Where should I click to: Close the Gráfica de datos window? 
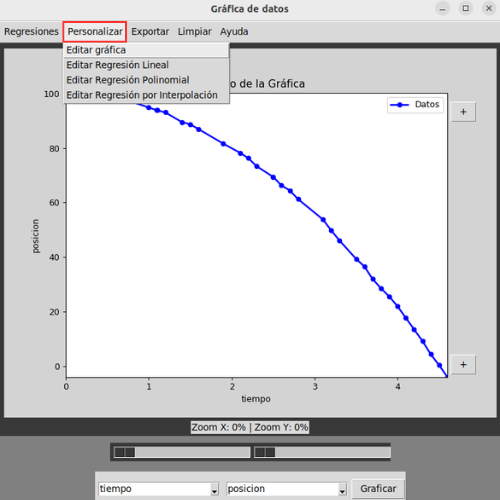tap(489, 9)
